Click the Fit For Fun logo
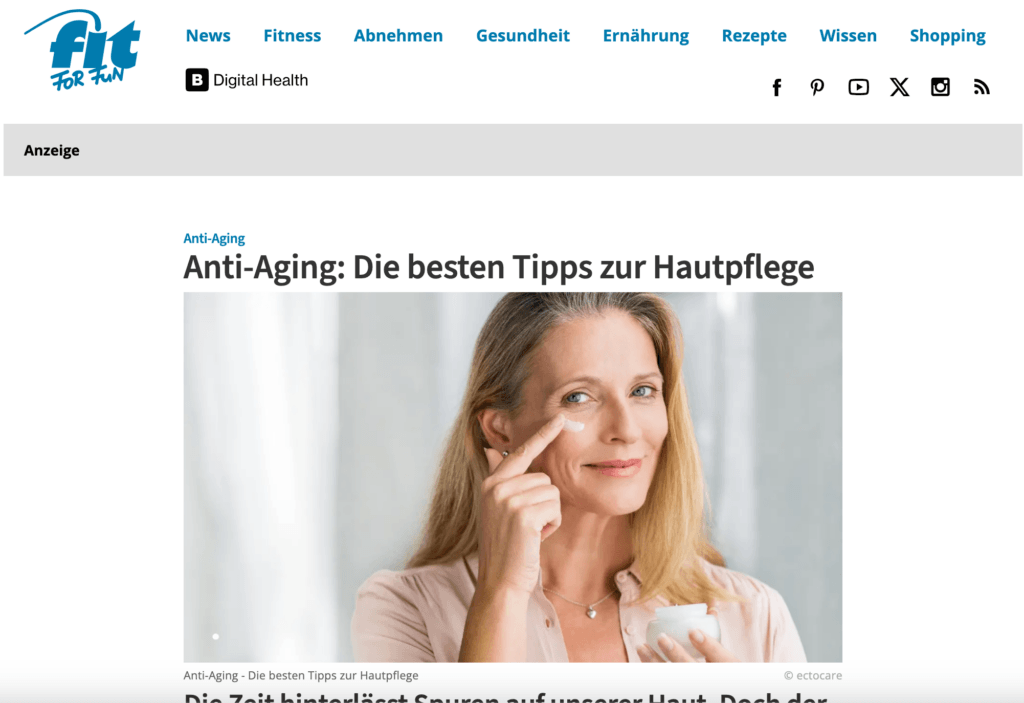Image resolution: width=1024 pixels, height=703 pixels. pos(82,50)
